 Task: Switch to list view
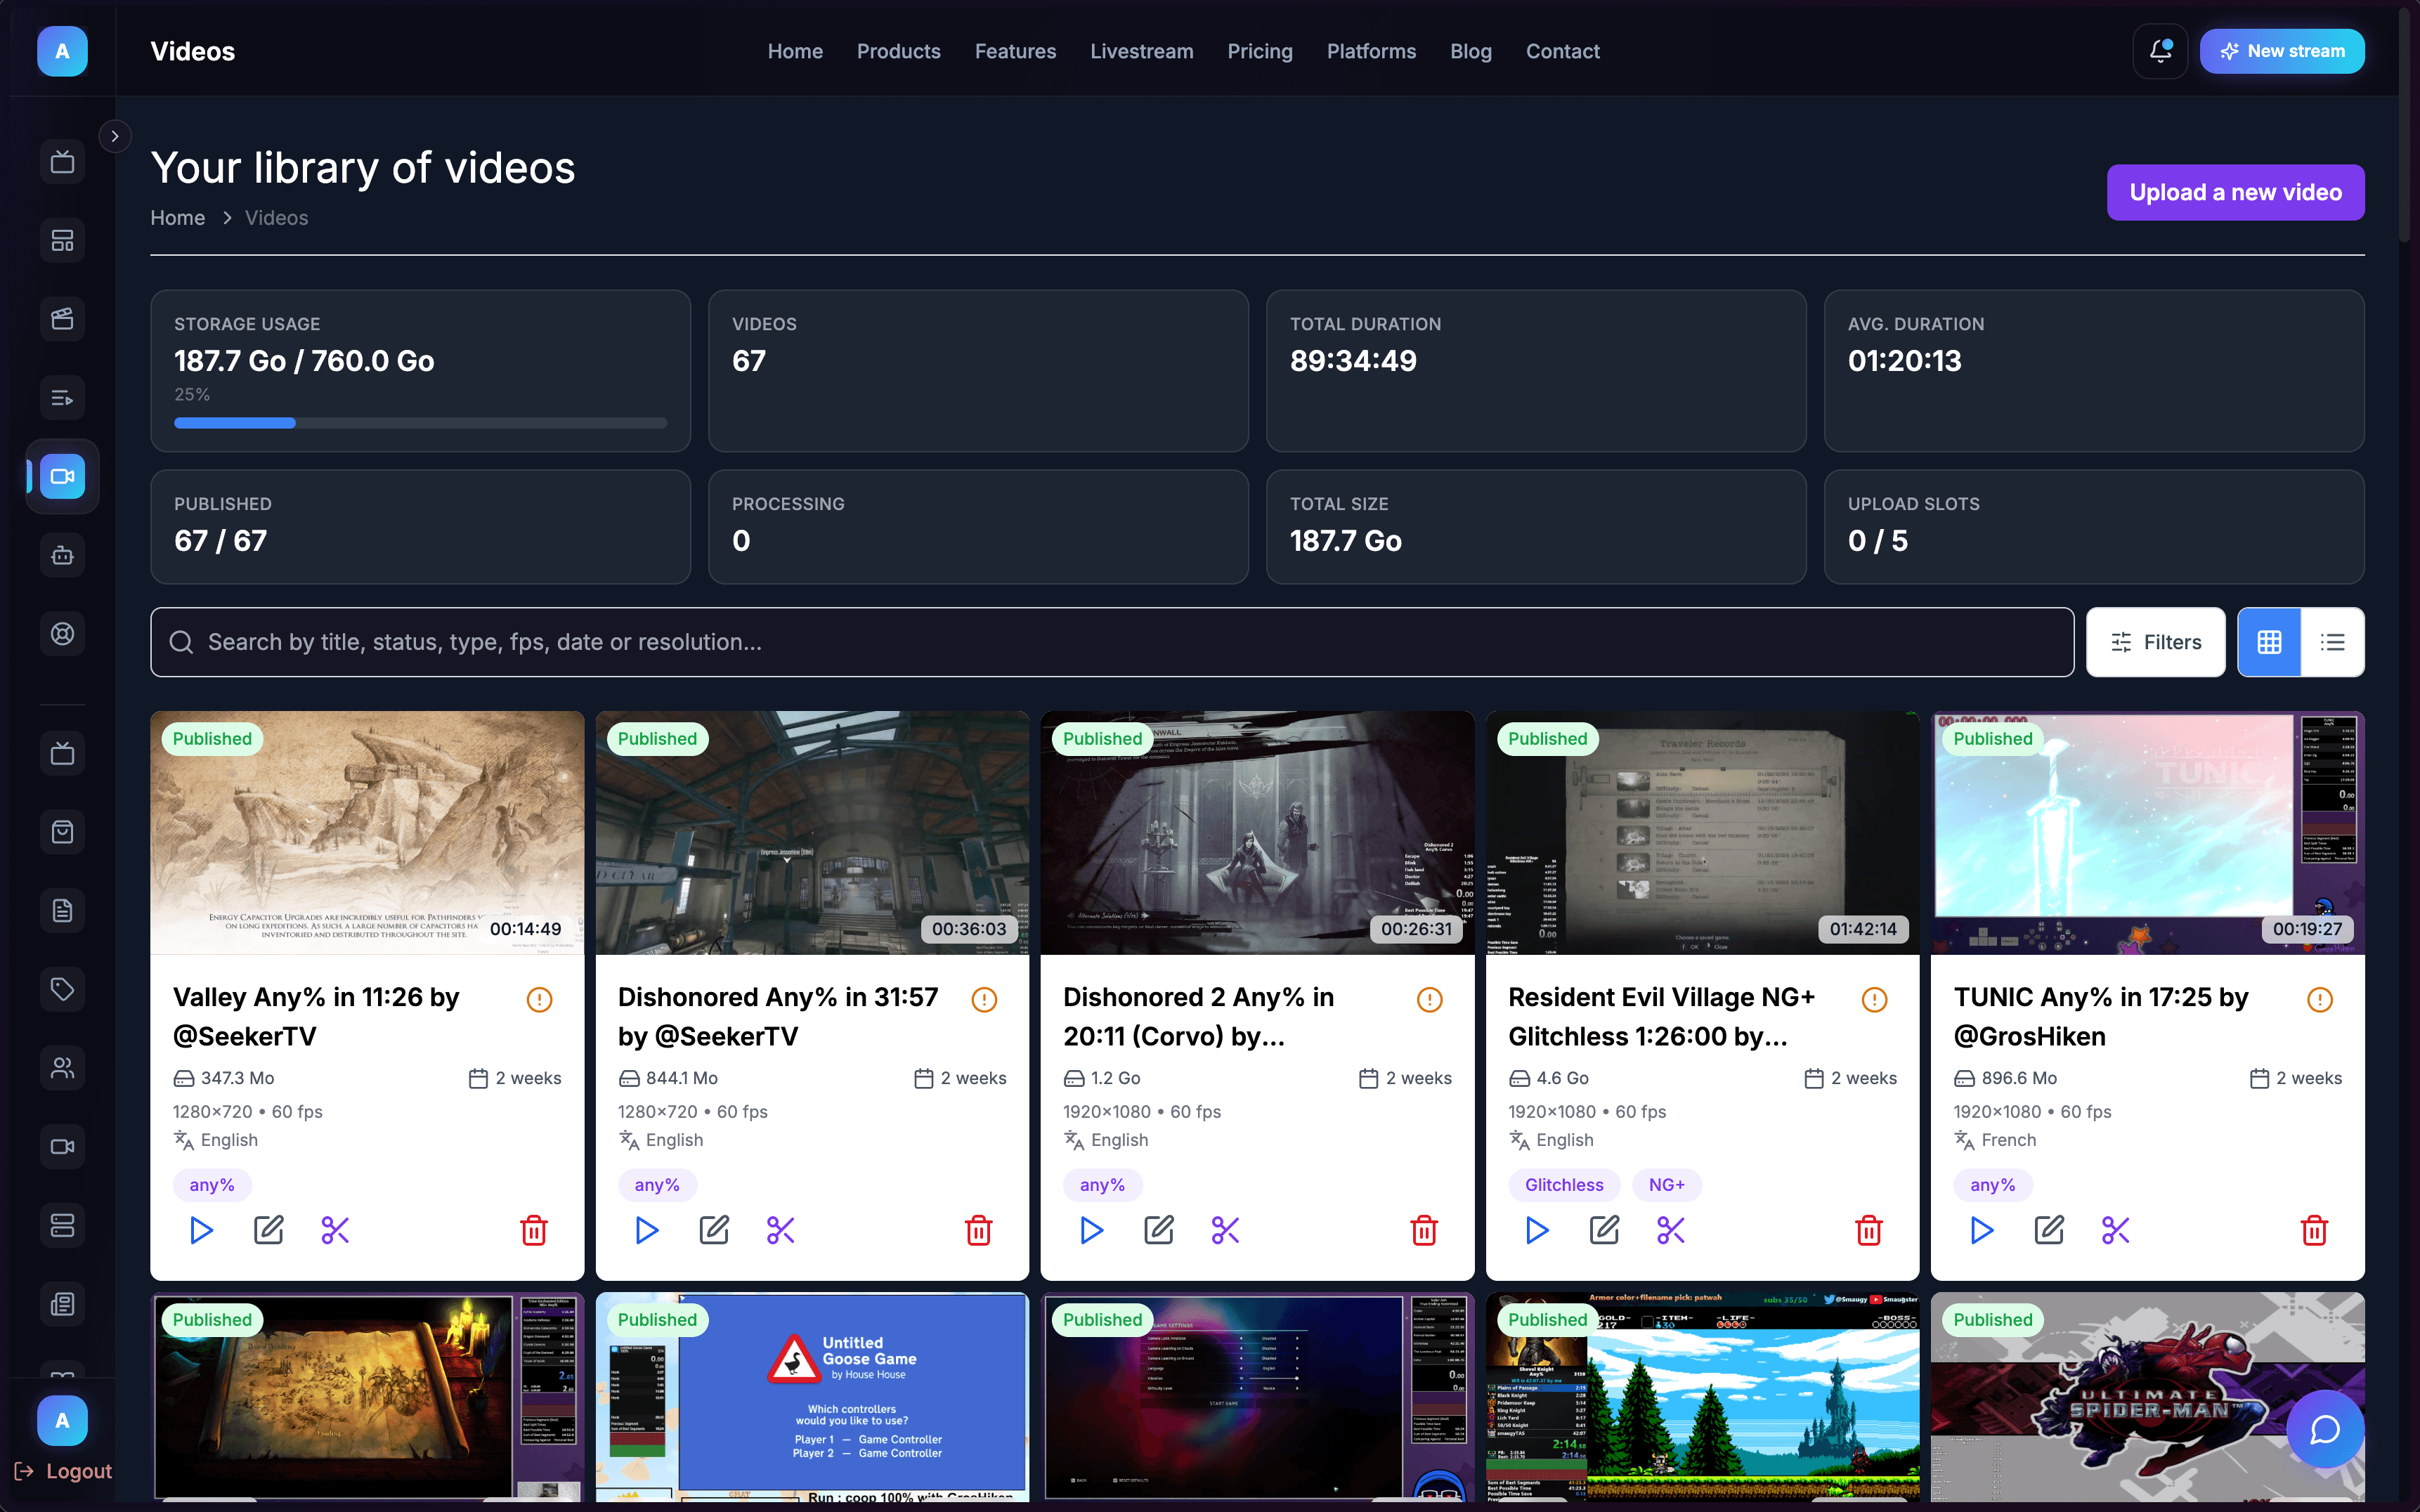(x=2333, y=642)
